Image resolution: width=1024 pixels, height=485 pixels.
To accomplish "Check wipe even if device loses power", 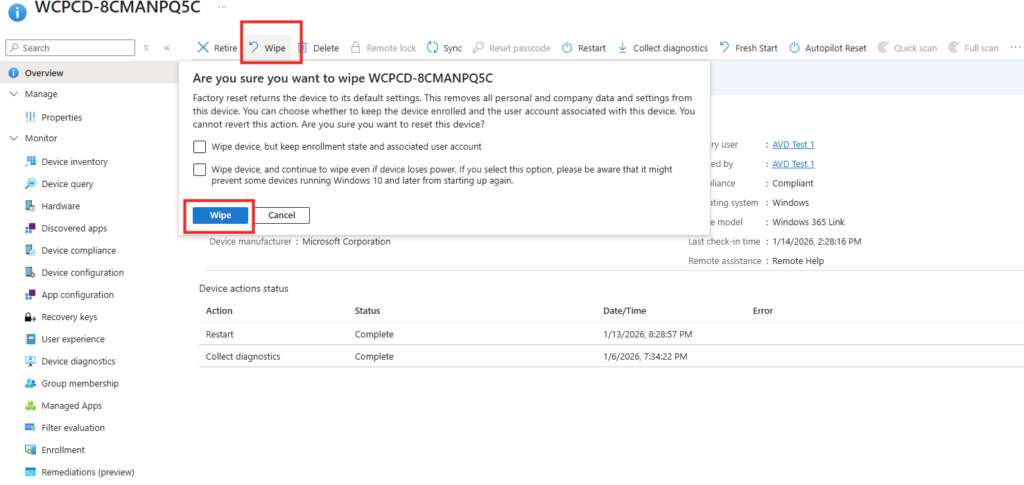I will pyautogui.click(x=200, y=170).
